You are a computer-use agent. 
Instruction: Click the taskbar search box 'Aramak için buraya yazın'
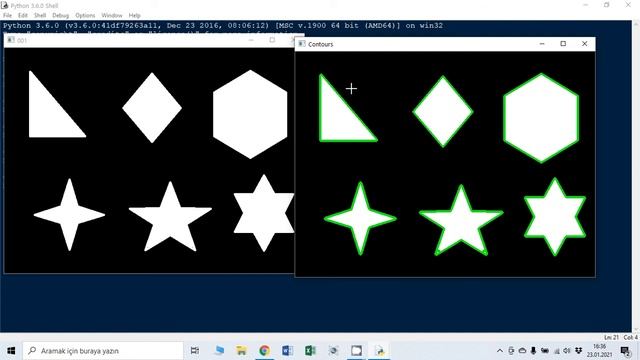pos(103,351)
